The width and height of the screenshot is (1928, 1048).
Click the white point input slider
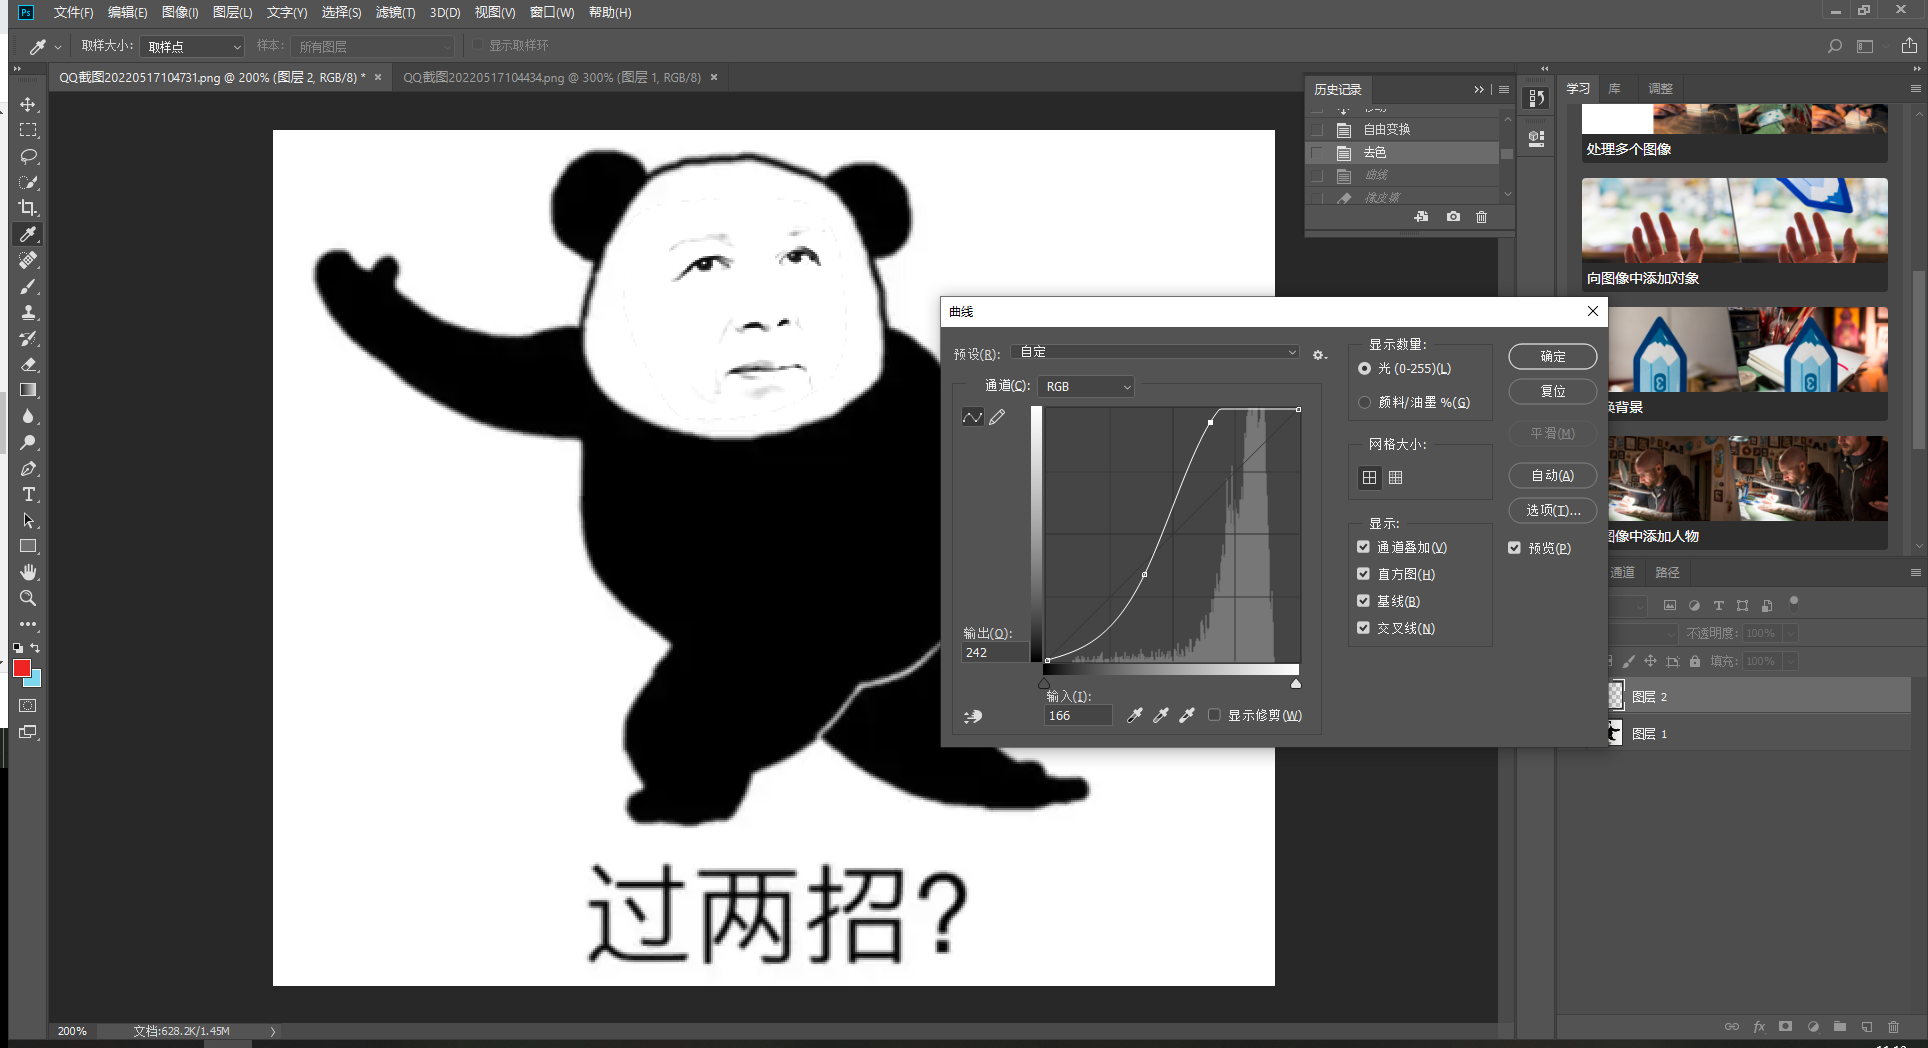point(1296,684)
